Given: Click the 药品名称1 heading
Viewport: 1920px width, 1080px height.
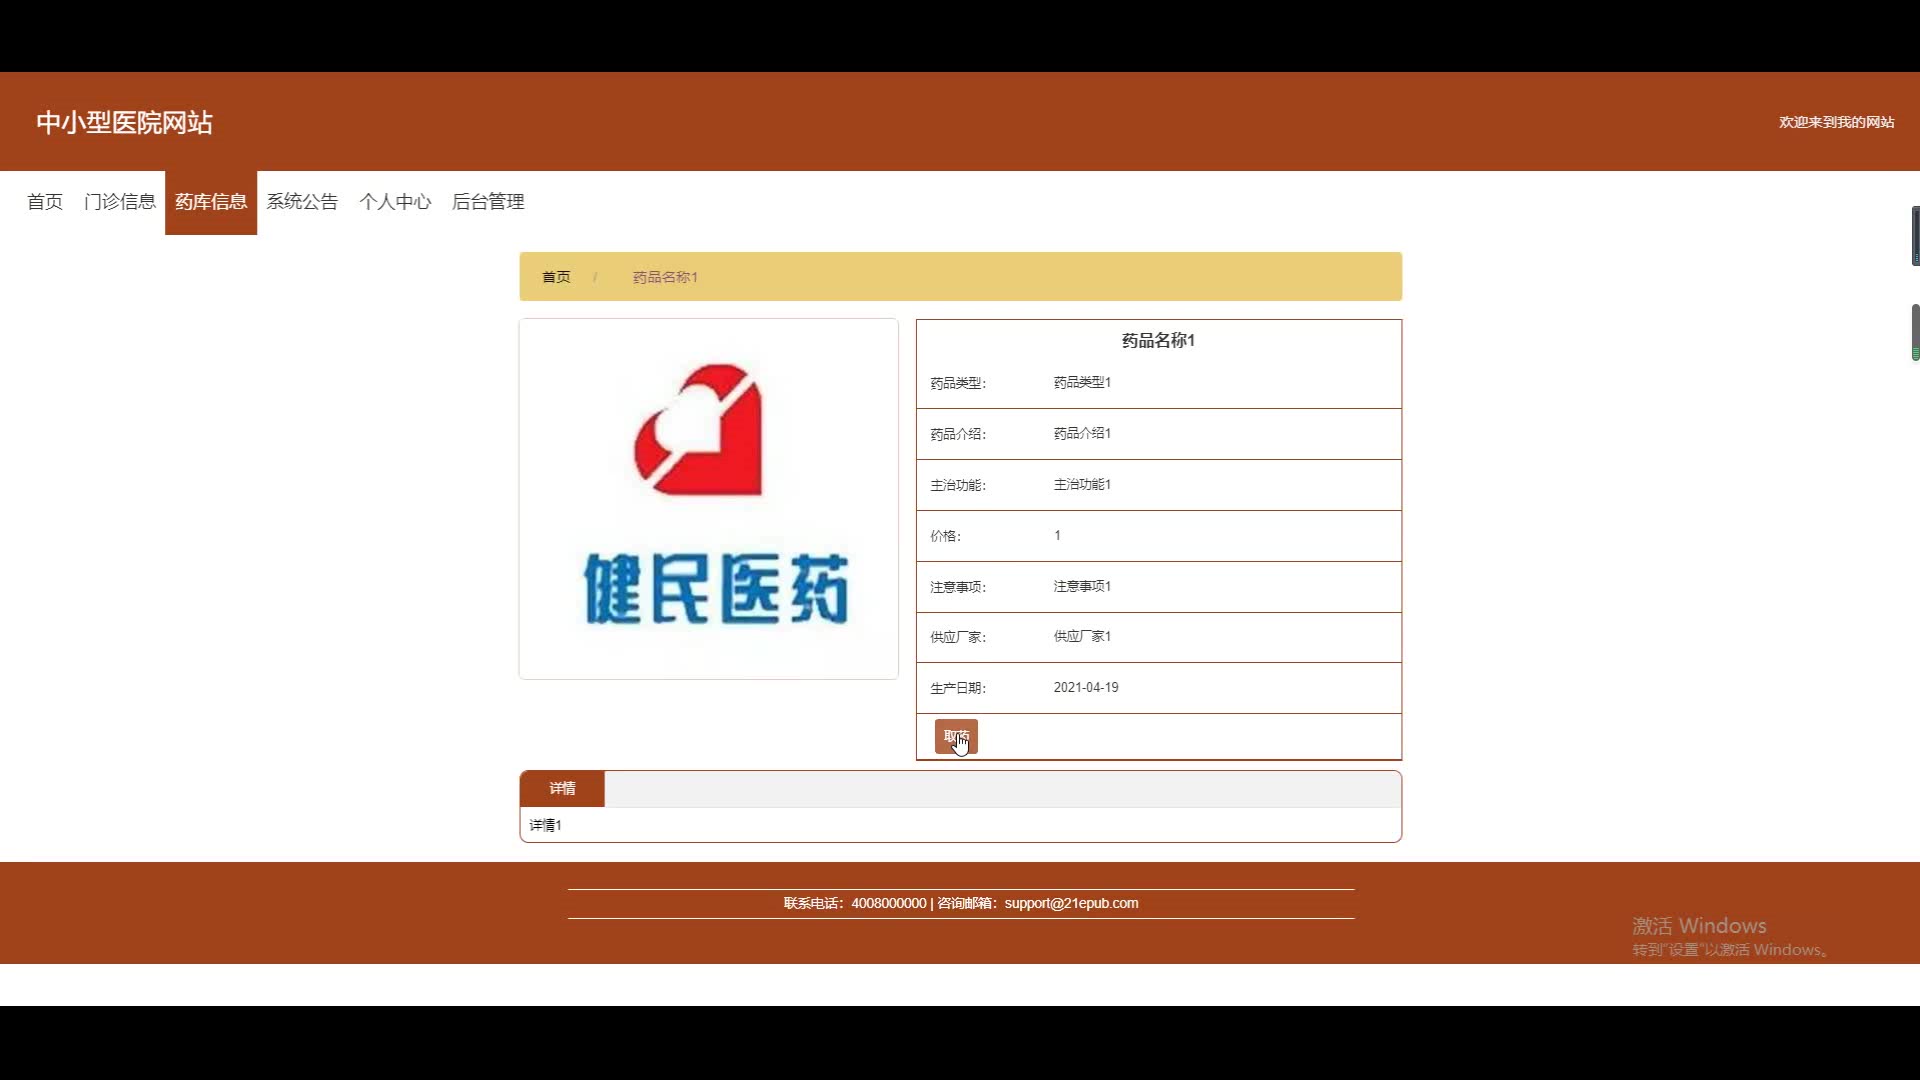Looking at the screenshot, I should pos(1158,340).
